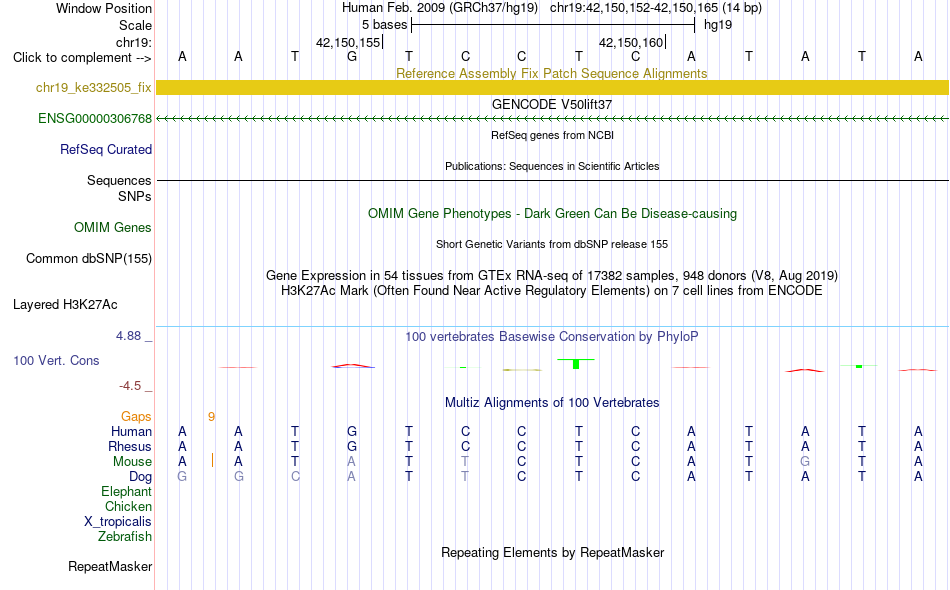Image resolution: width=950 pixels, height=590 pixels.
Task: Click the Mouse species row label
Action: click(x=132, y=462)
